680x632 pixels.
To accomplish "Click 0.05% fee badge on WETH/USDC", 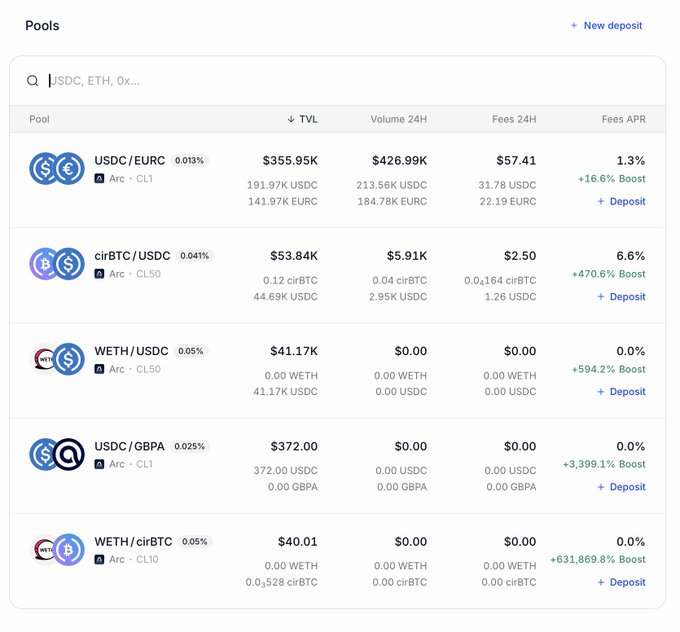I will (x=191, y=351).
